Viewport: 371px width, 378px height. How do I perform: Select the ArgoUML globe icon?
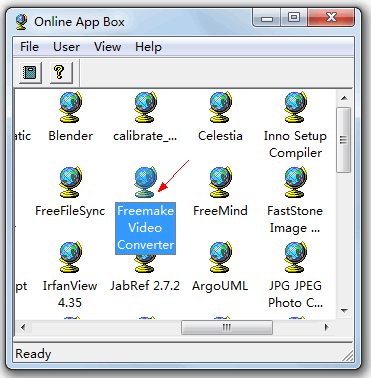point(220,257)
